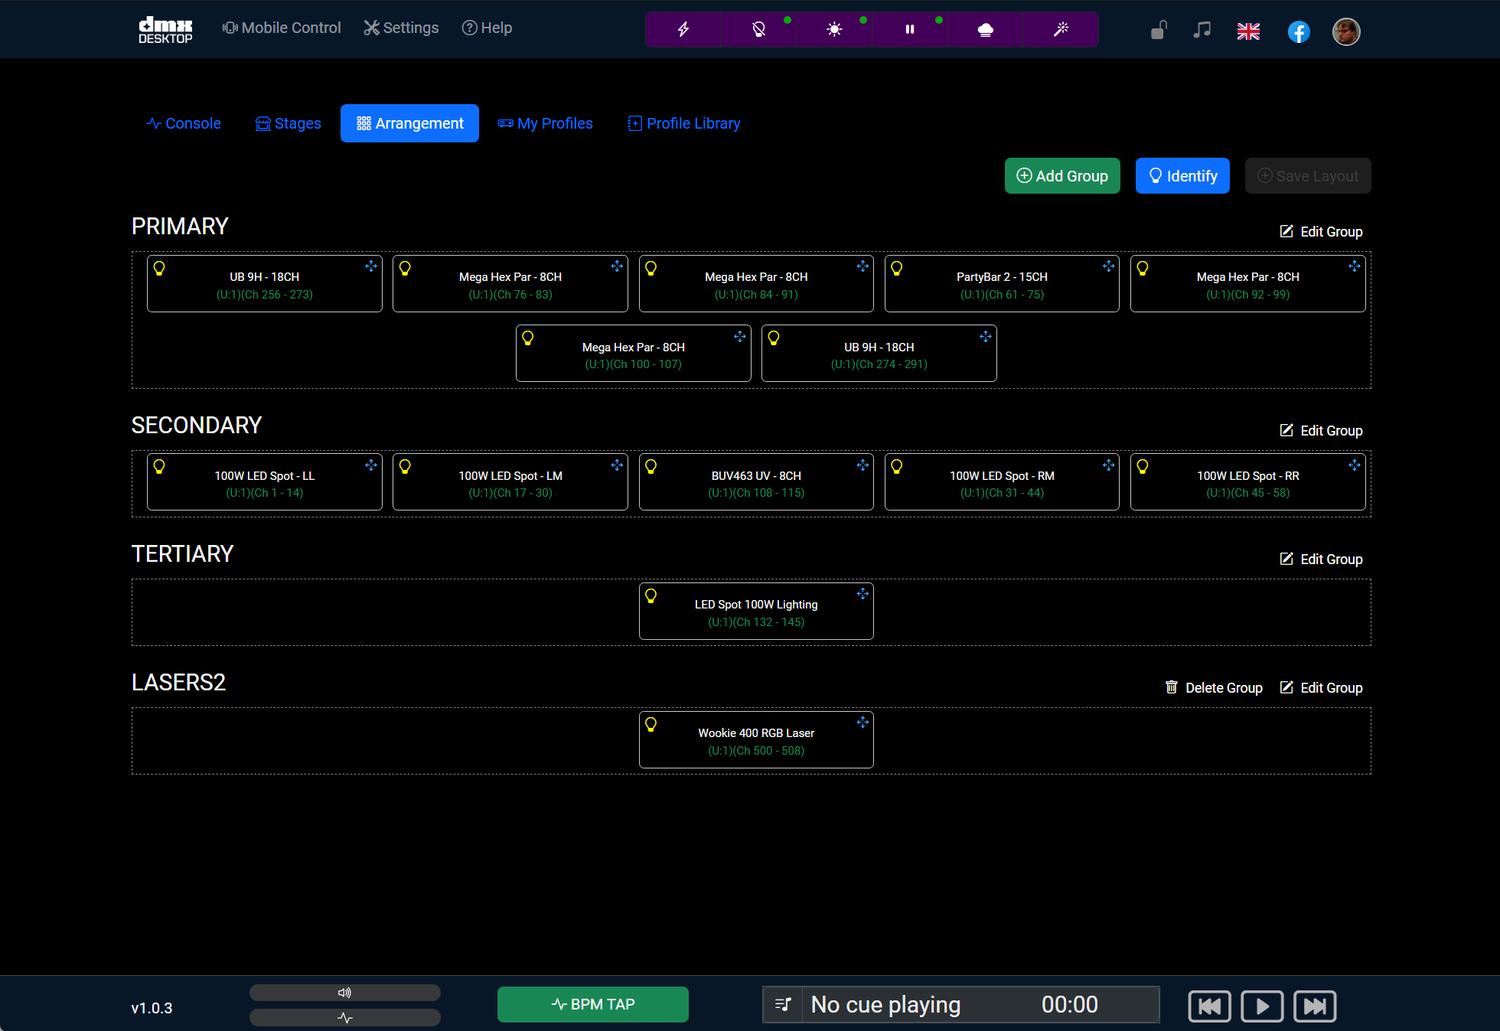Viewport: 1500px width, 1031px height.
Task: Select the magic wand effect icon
Action: pyautogui.click(x=1060, y=29)
